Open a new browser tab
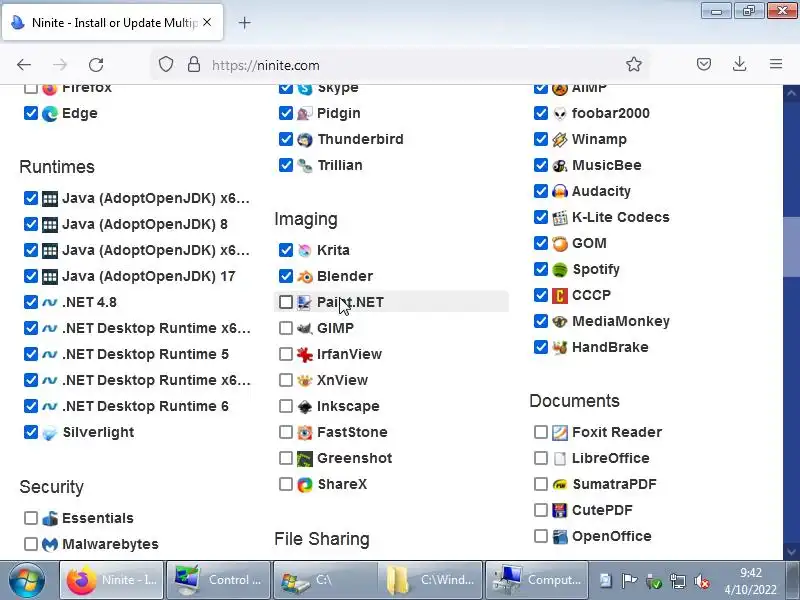The image size is (800, 600). tap(244, 22)
